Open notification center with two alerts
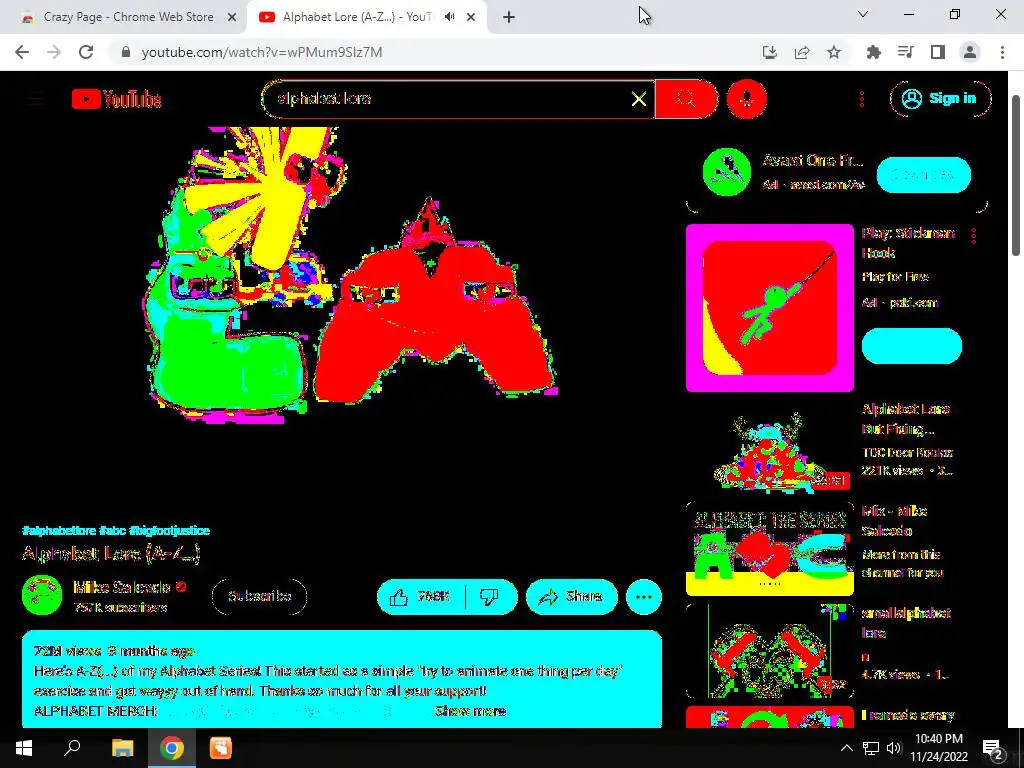The height and width of the screenshot is (768, 1024). [x=993, y=748]
